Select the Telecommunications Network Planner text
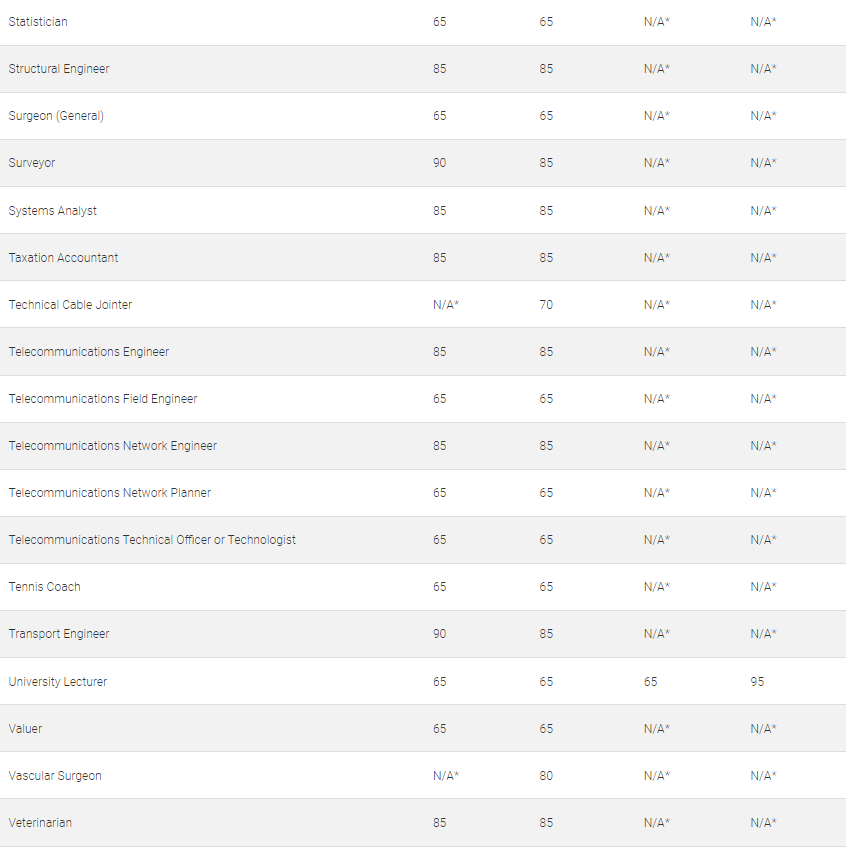 click(110, 493)
